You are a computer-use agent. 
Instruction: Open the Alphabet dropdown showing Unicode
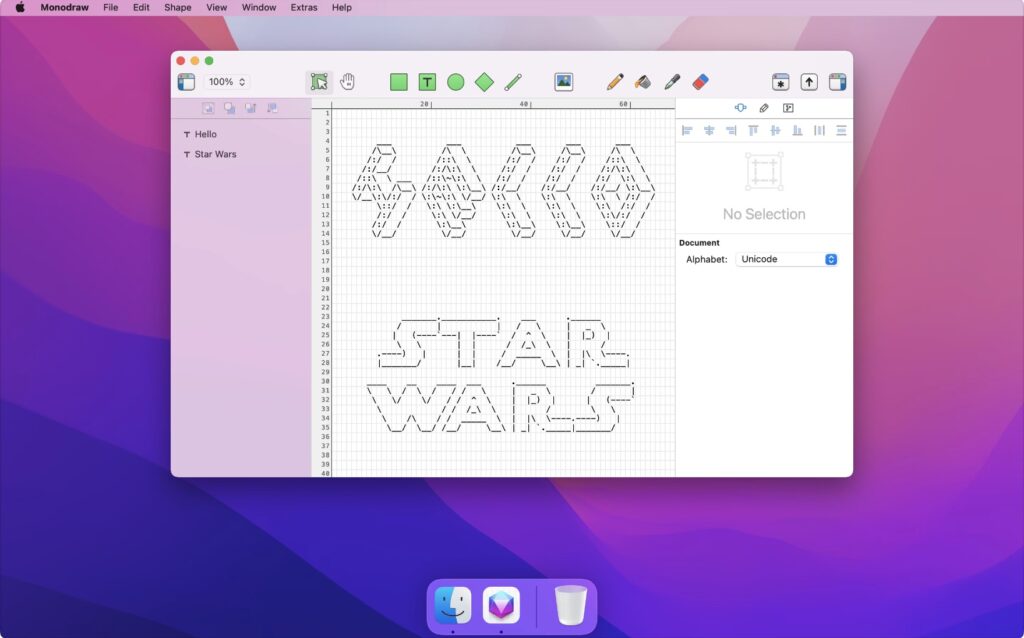tap(787, 259)
